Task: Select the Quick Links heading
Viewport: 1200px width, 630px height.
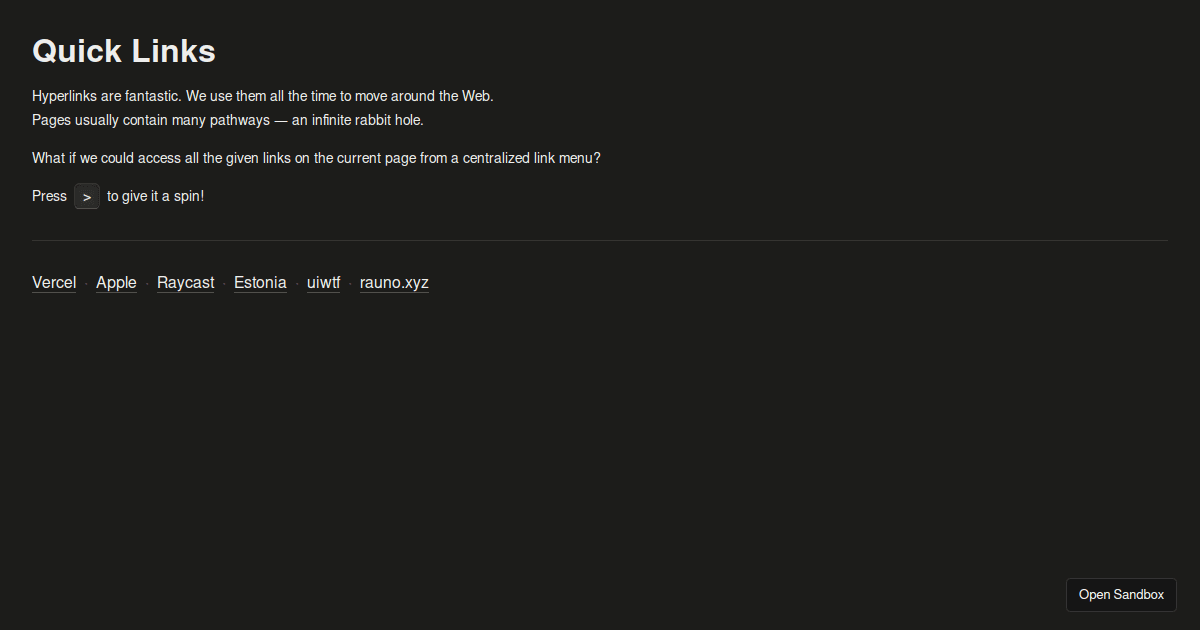Action: 123,50
